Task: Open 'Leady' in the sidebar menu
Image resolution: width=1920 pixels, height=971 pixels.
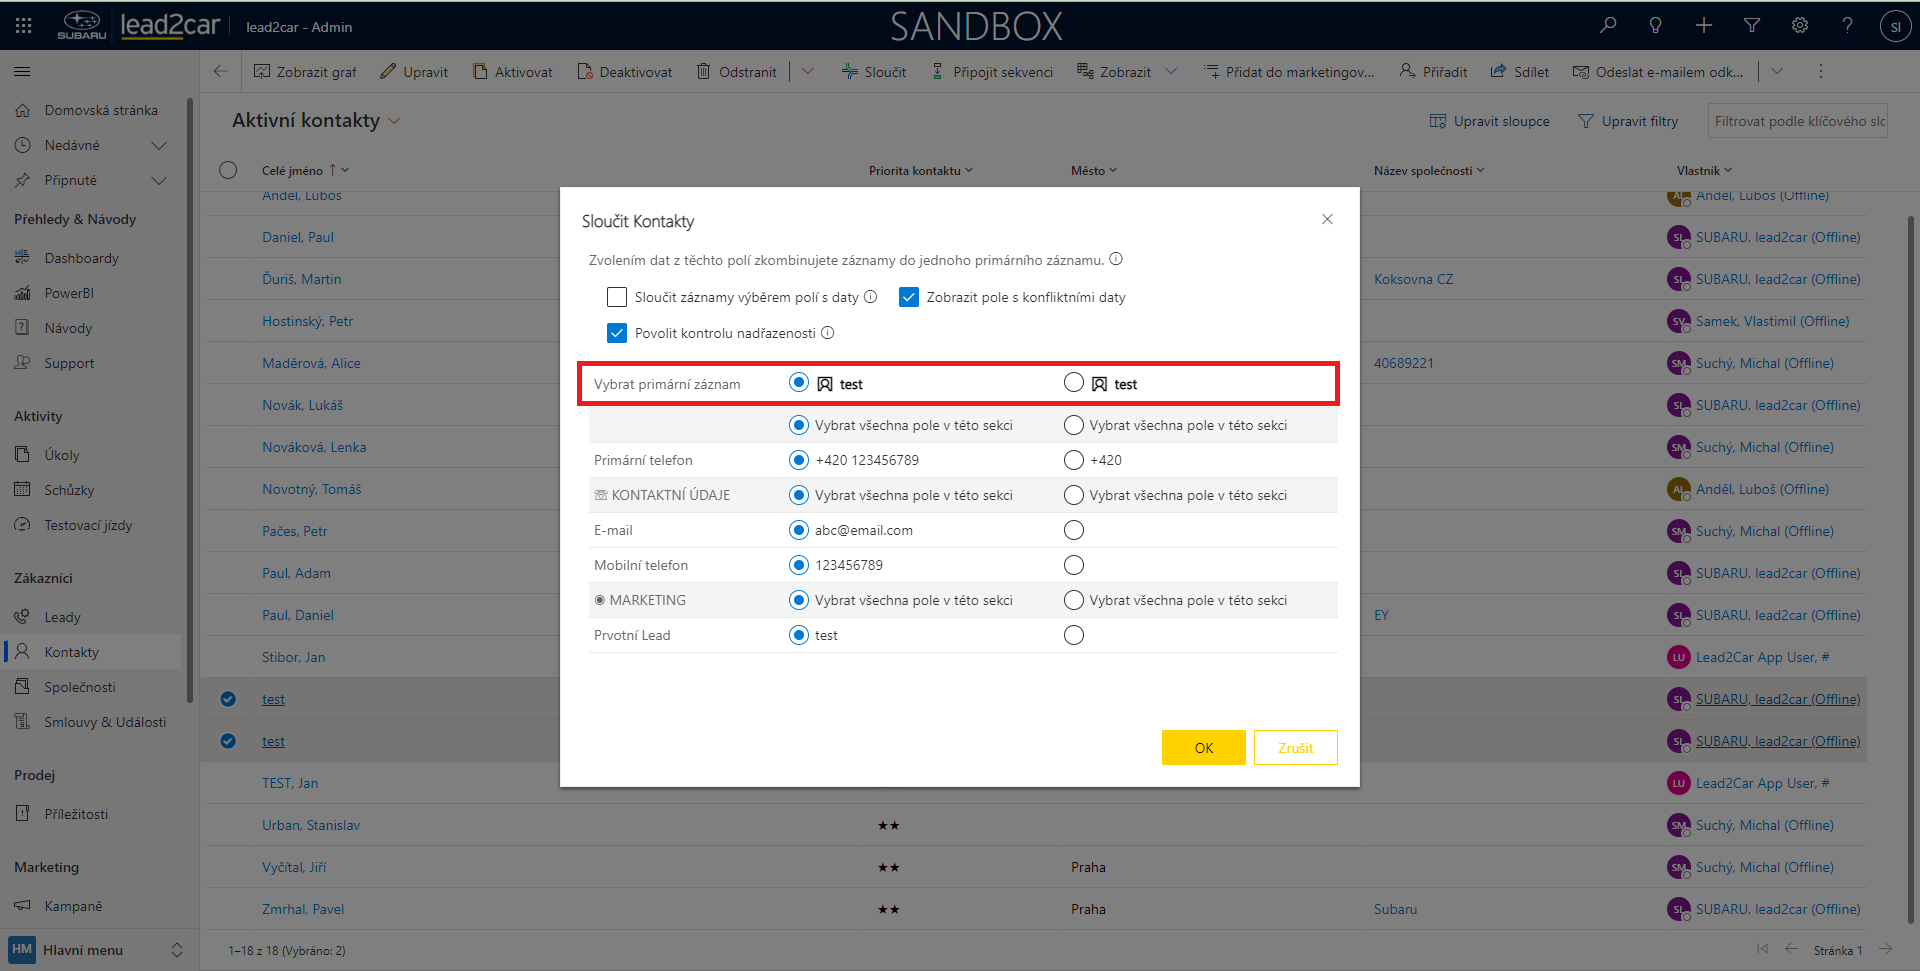Action: click(x=62, y=617)
